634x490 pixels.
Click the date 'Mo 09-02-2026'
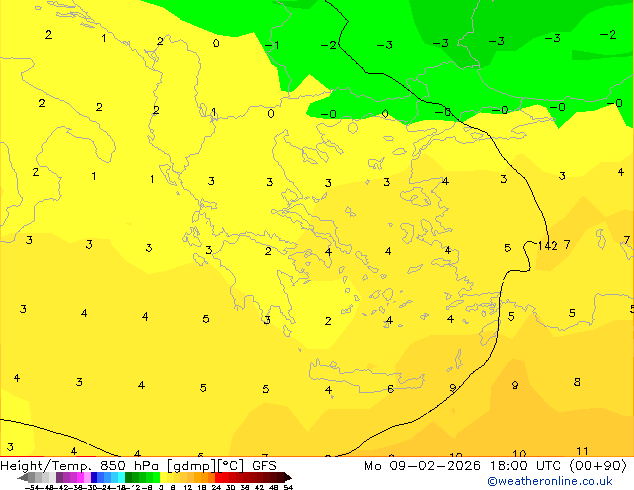click(422, 466)
